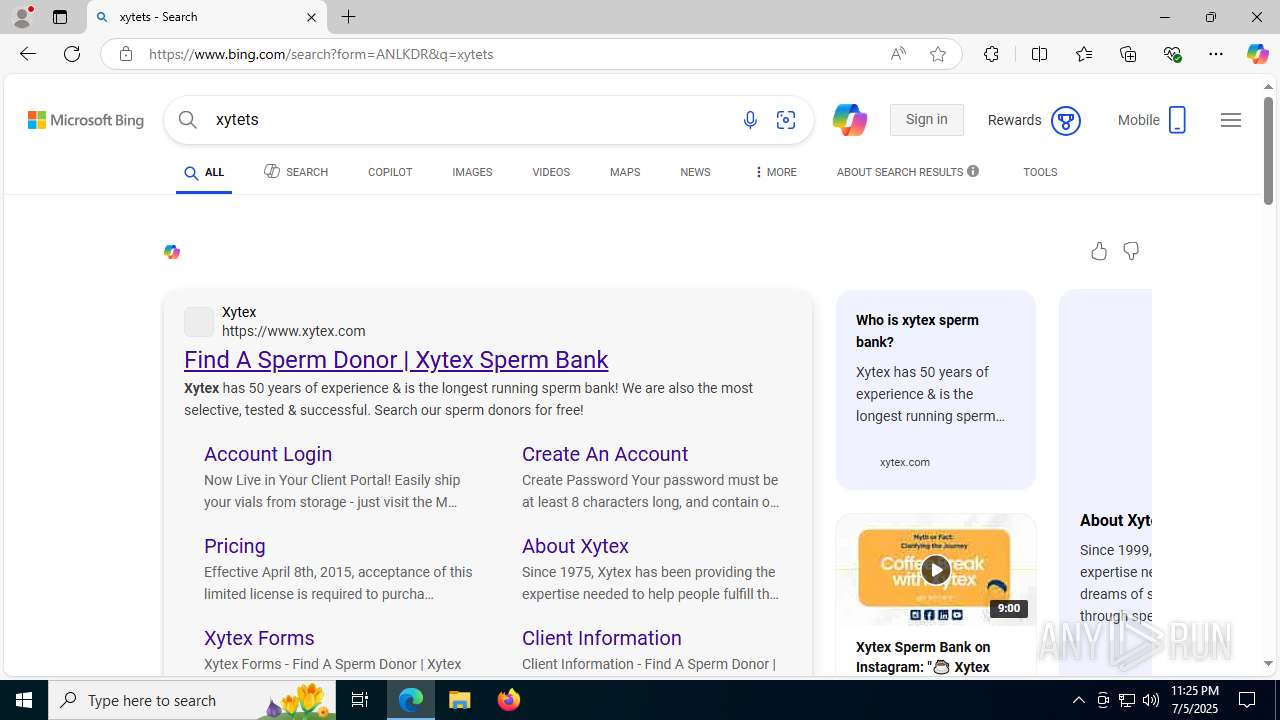Open Browser essentials icon
1280x720 pixels.
click(1173, 54)
